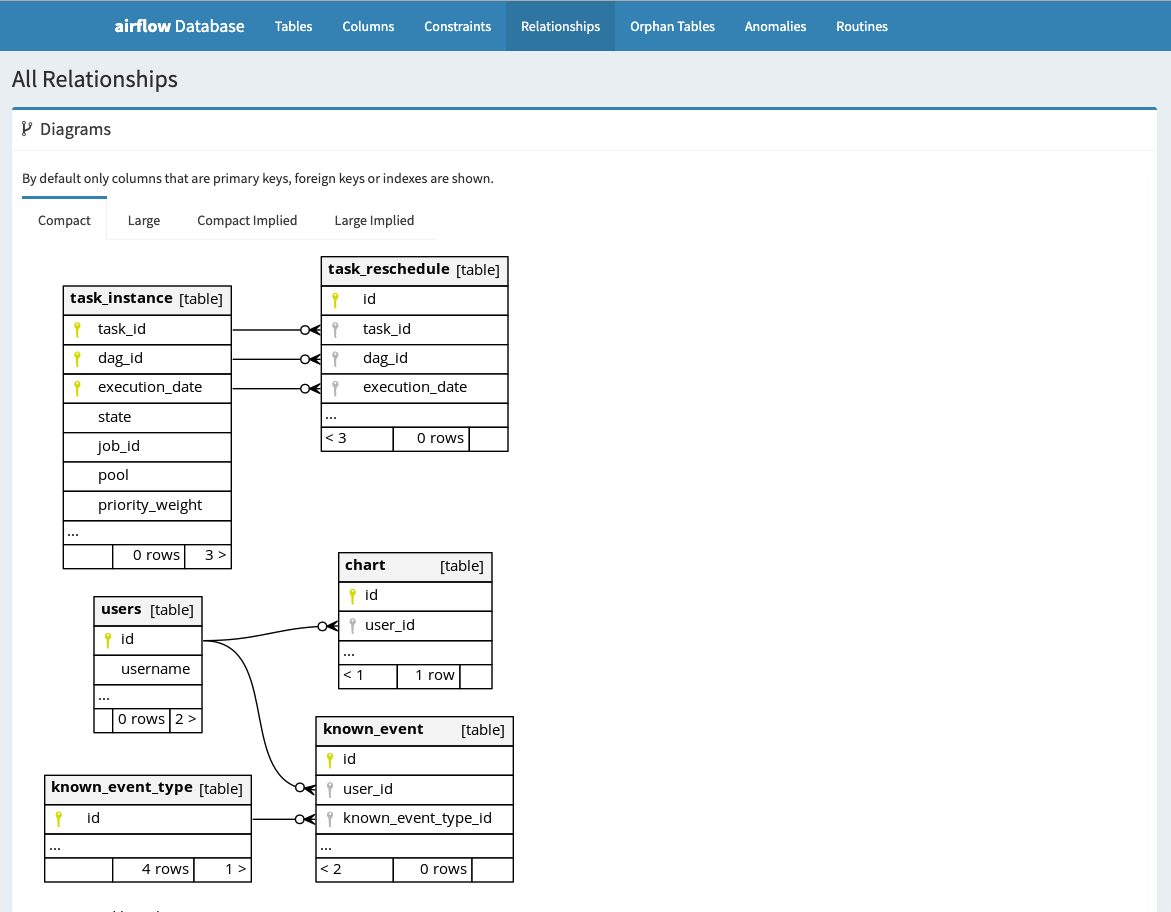Click the key icon next to known_event_type id
The image size is (1171, 912).
coord(59,817)
